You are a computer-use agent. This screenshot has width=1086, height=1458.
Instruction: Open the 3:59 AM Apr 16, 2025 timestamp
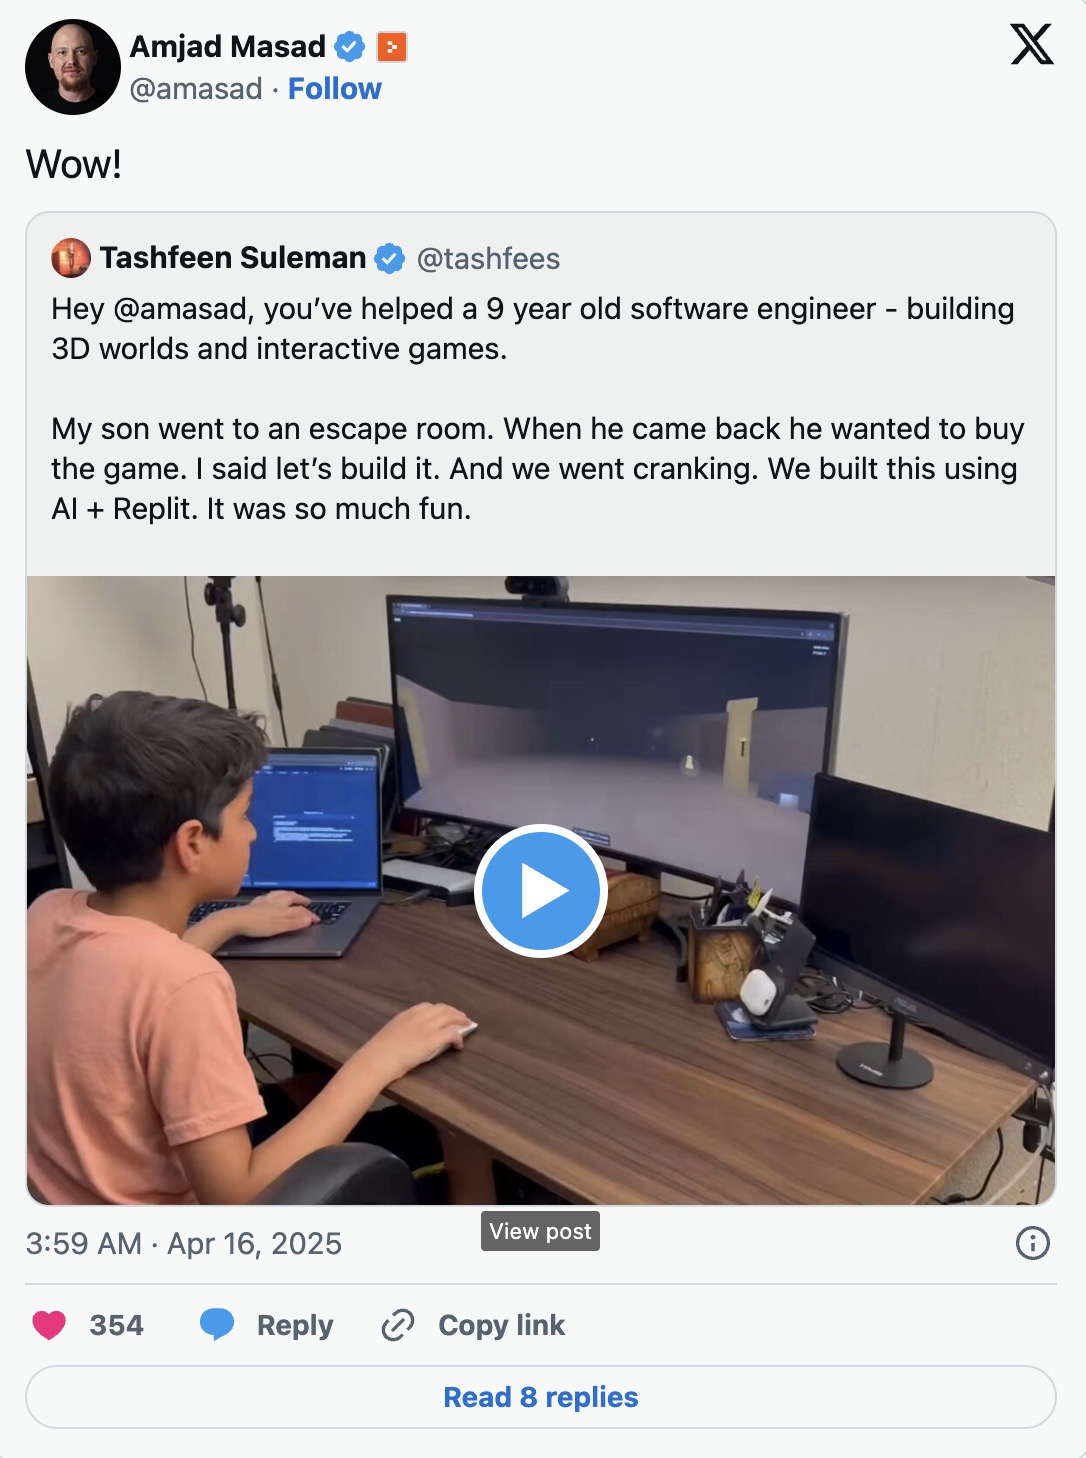click(184, 1243)
